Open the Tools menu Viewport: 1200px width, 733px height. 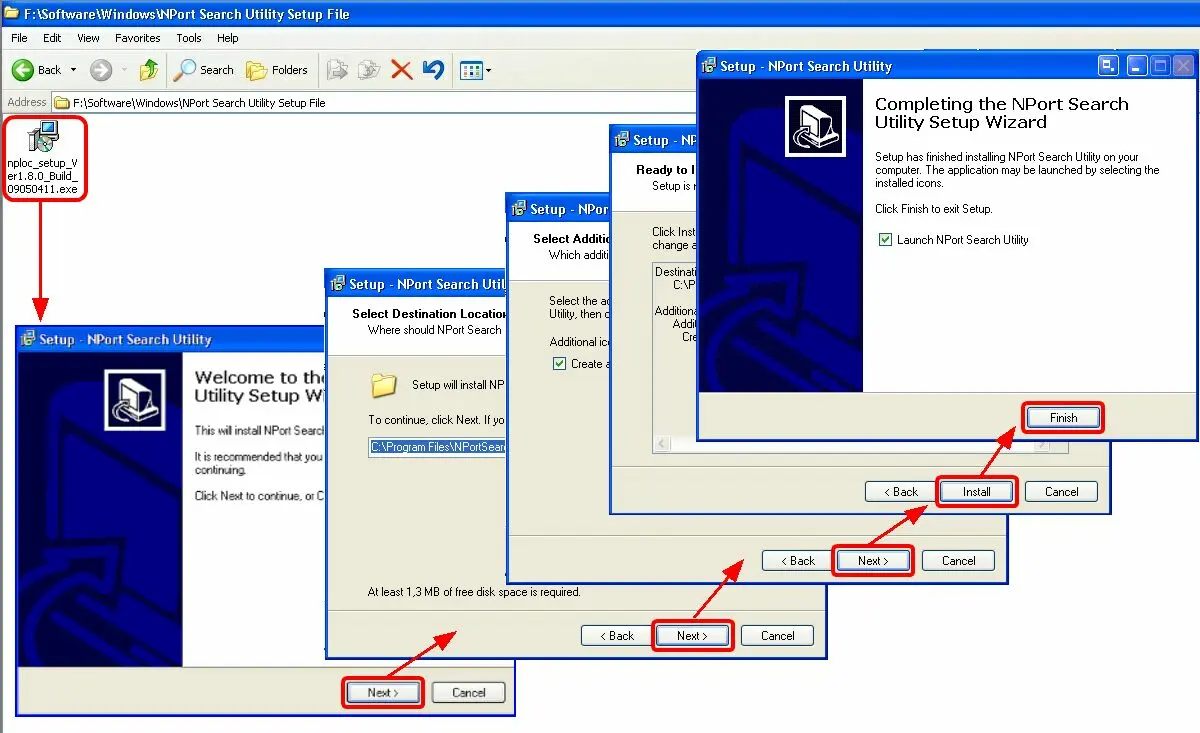click(189, 38)
